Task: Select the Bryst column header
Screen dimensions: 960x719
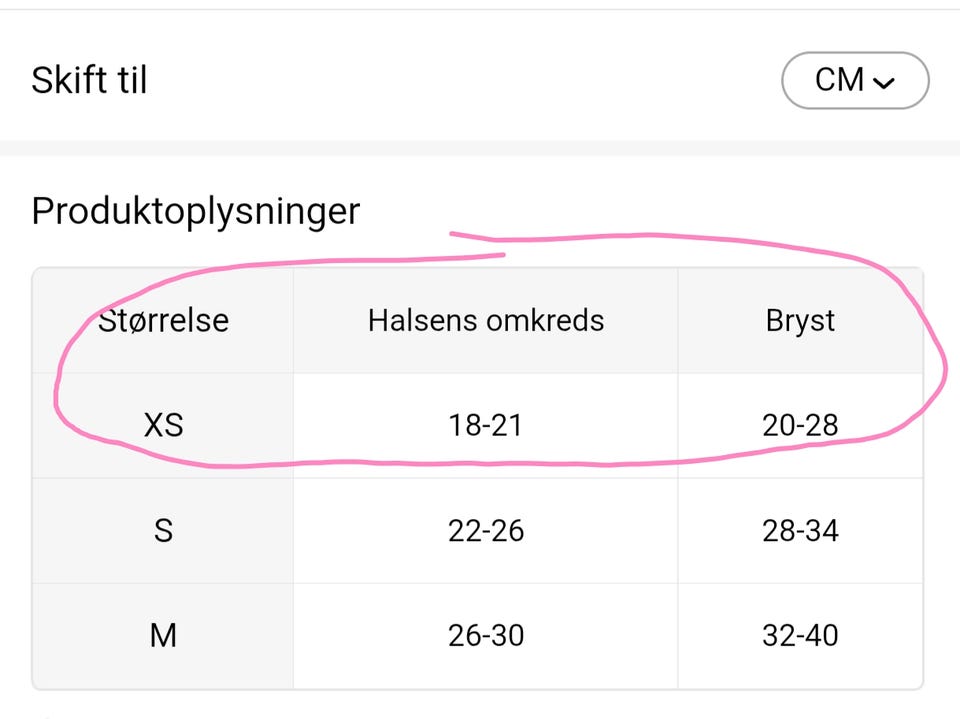Action: [x=800, y=320]
